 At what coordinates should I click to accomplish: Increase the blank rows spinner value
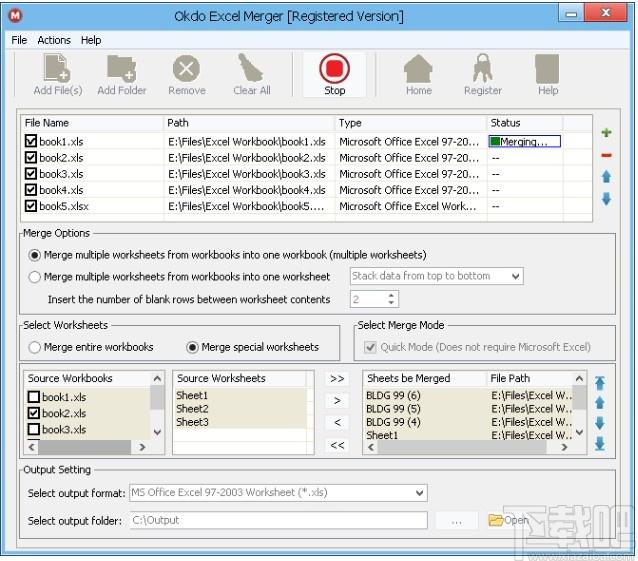pos(391,295)
